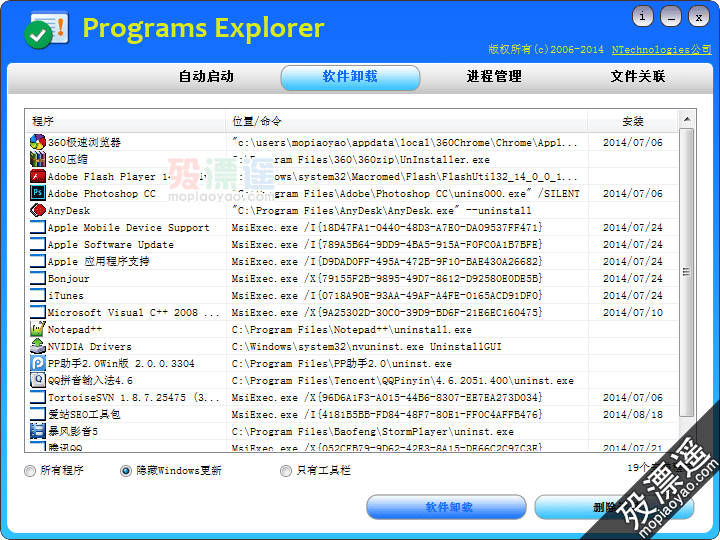Click the iTunes entry icon

(x=38, y=295)
